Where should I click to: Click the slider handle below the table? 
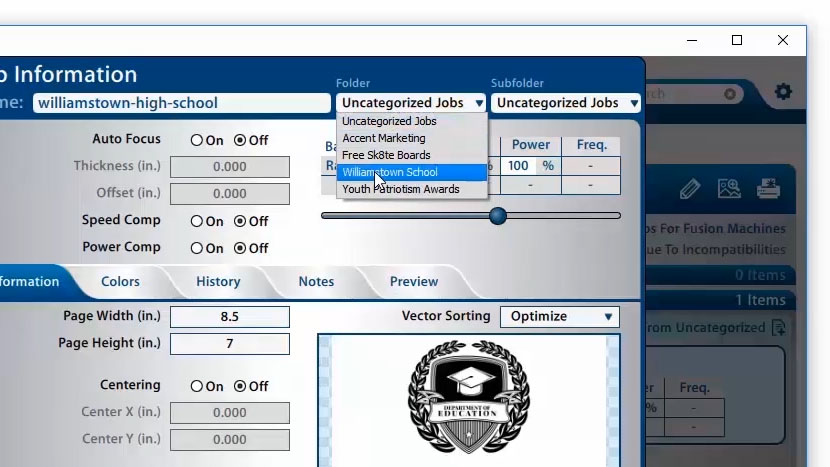click(497, 216)
